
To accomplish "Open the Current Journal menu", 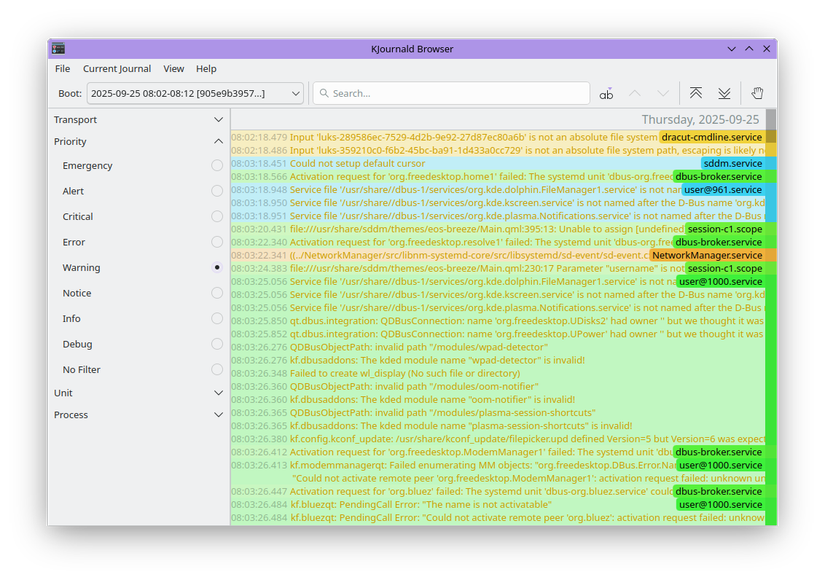I will [117, 68].
